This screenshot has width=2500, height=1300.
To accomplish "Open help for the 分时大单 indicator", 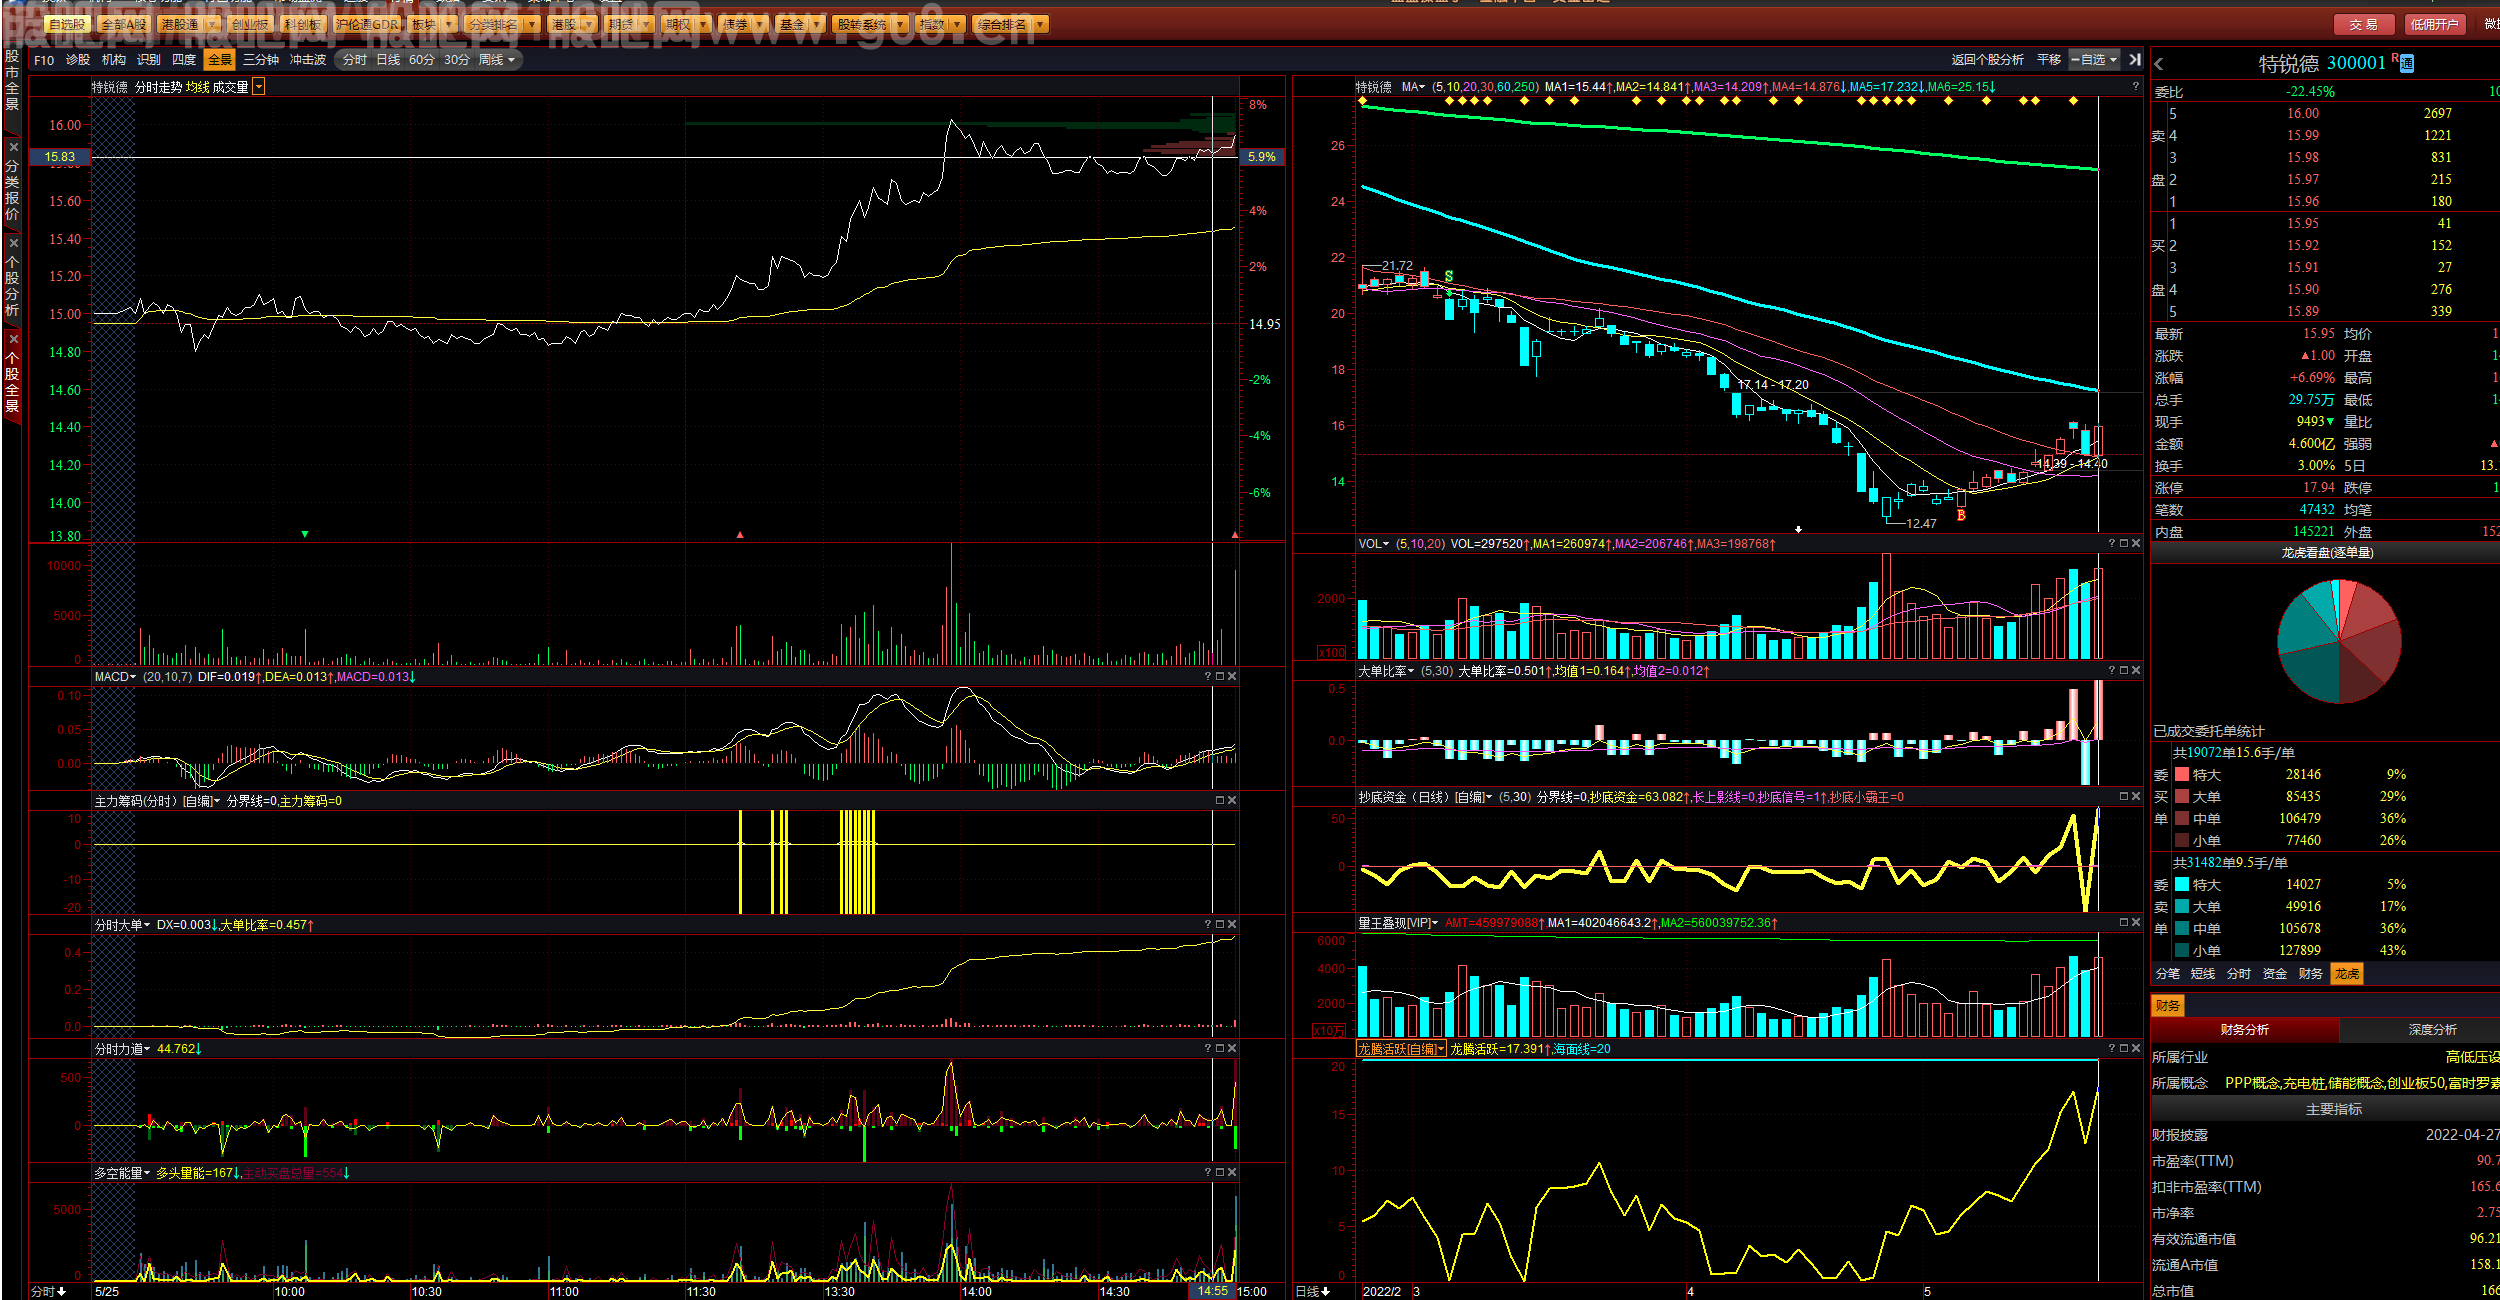I will coord(1208,925).
